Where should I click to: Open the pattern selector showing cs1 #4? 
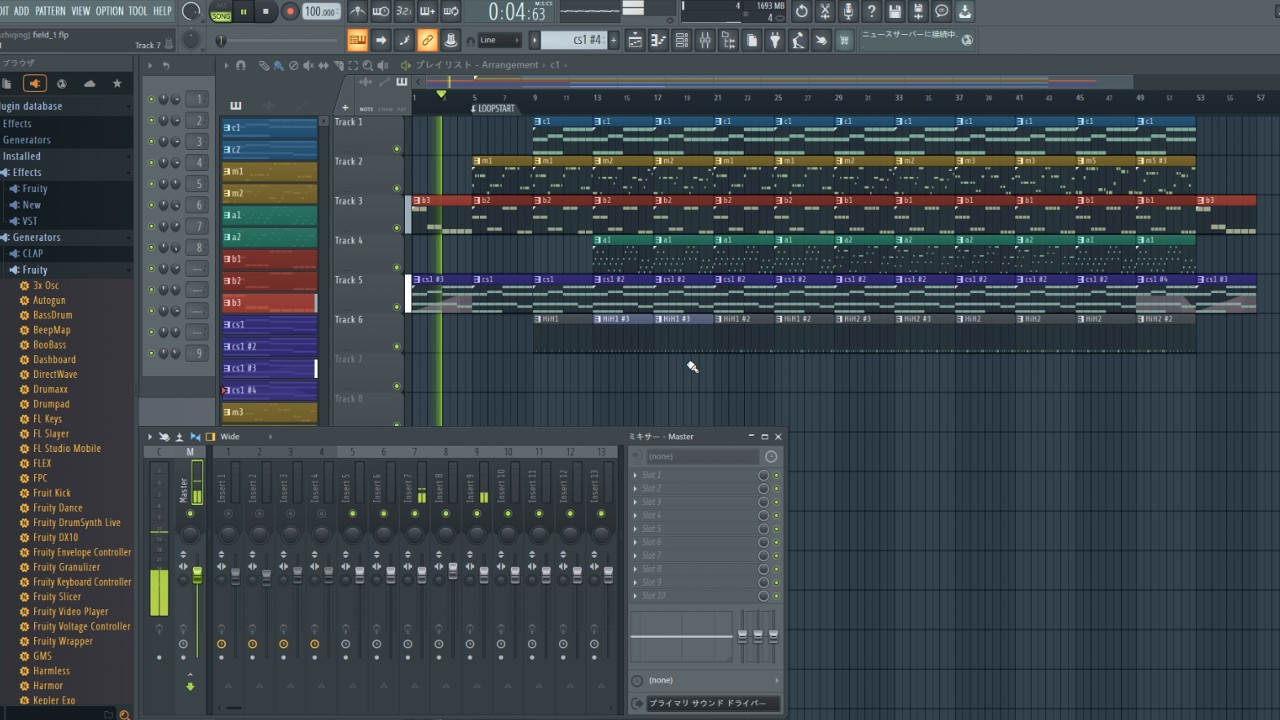coord(574,40)
